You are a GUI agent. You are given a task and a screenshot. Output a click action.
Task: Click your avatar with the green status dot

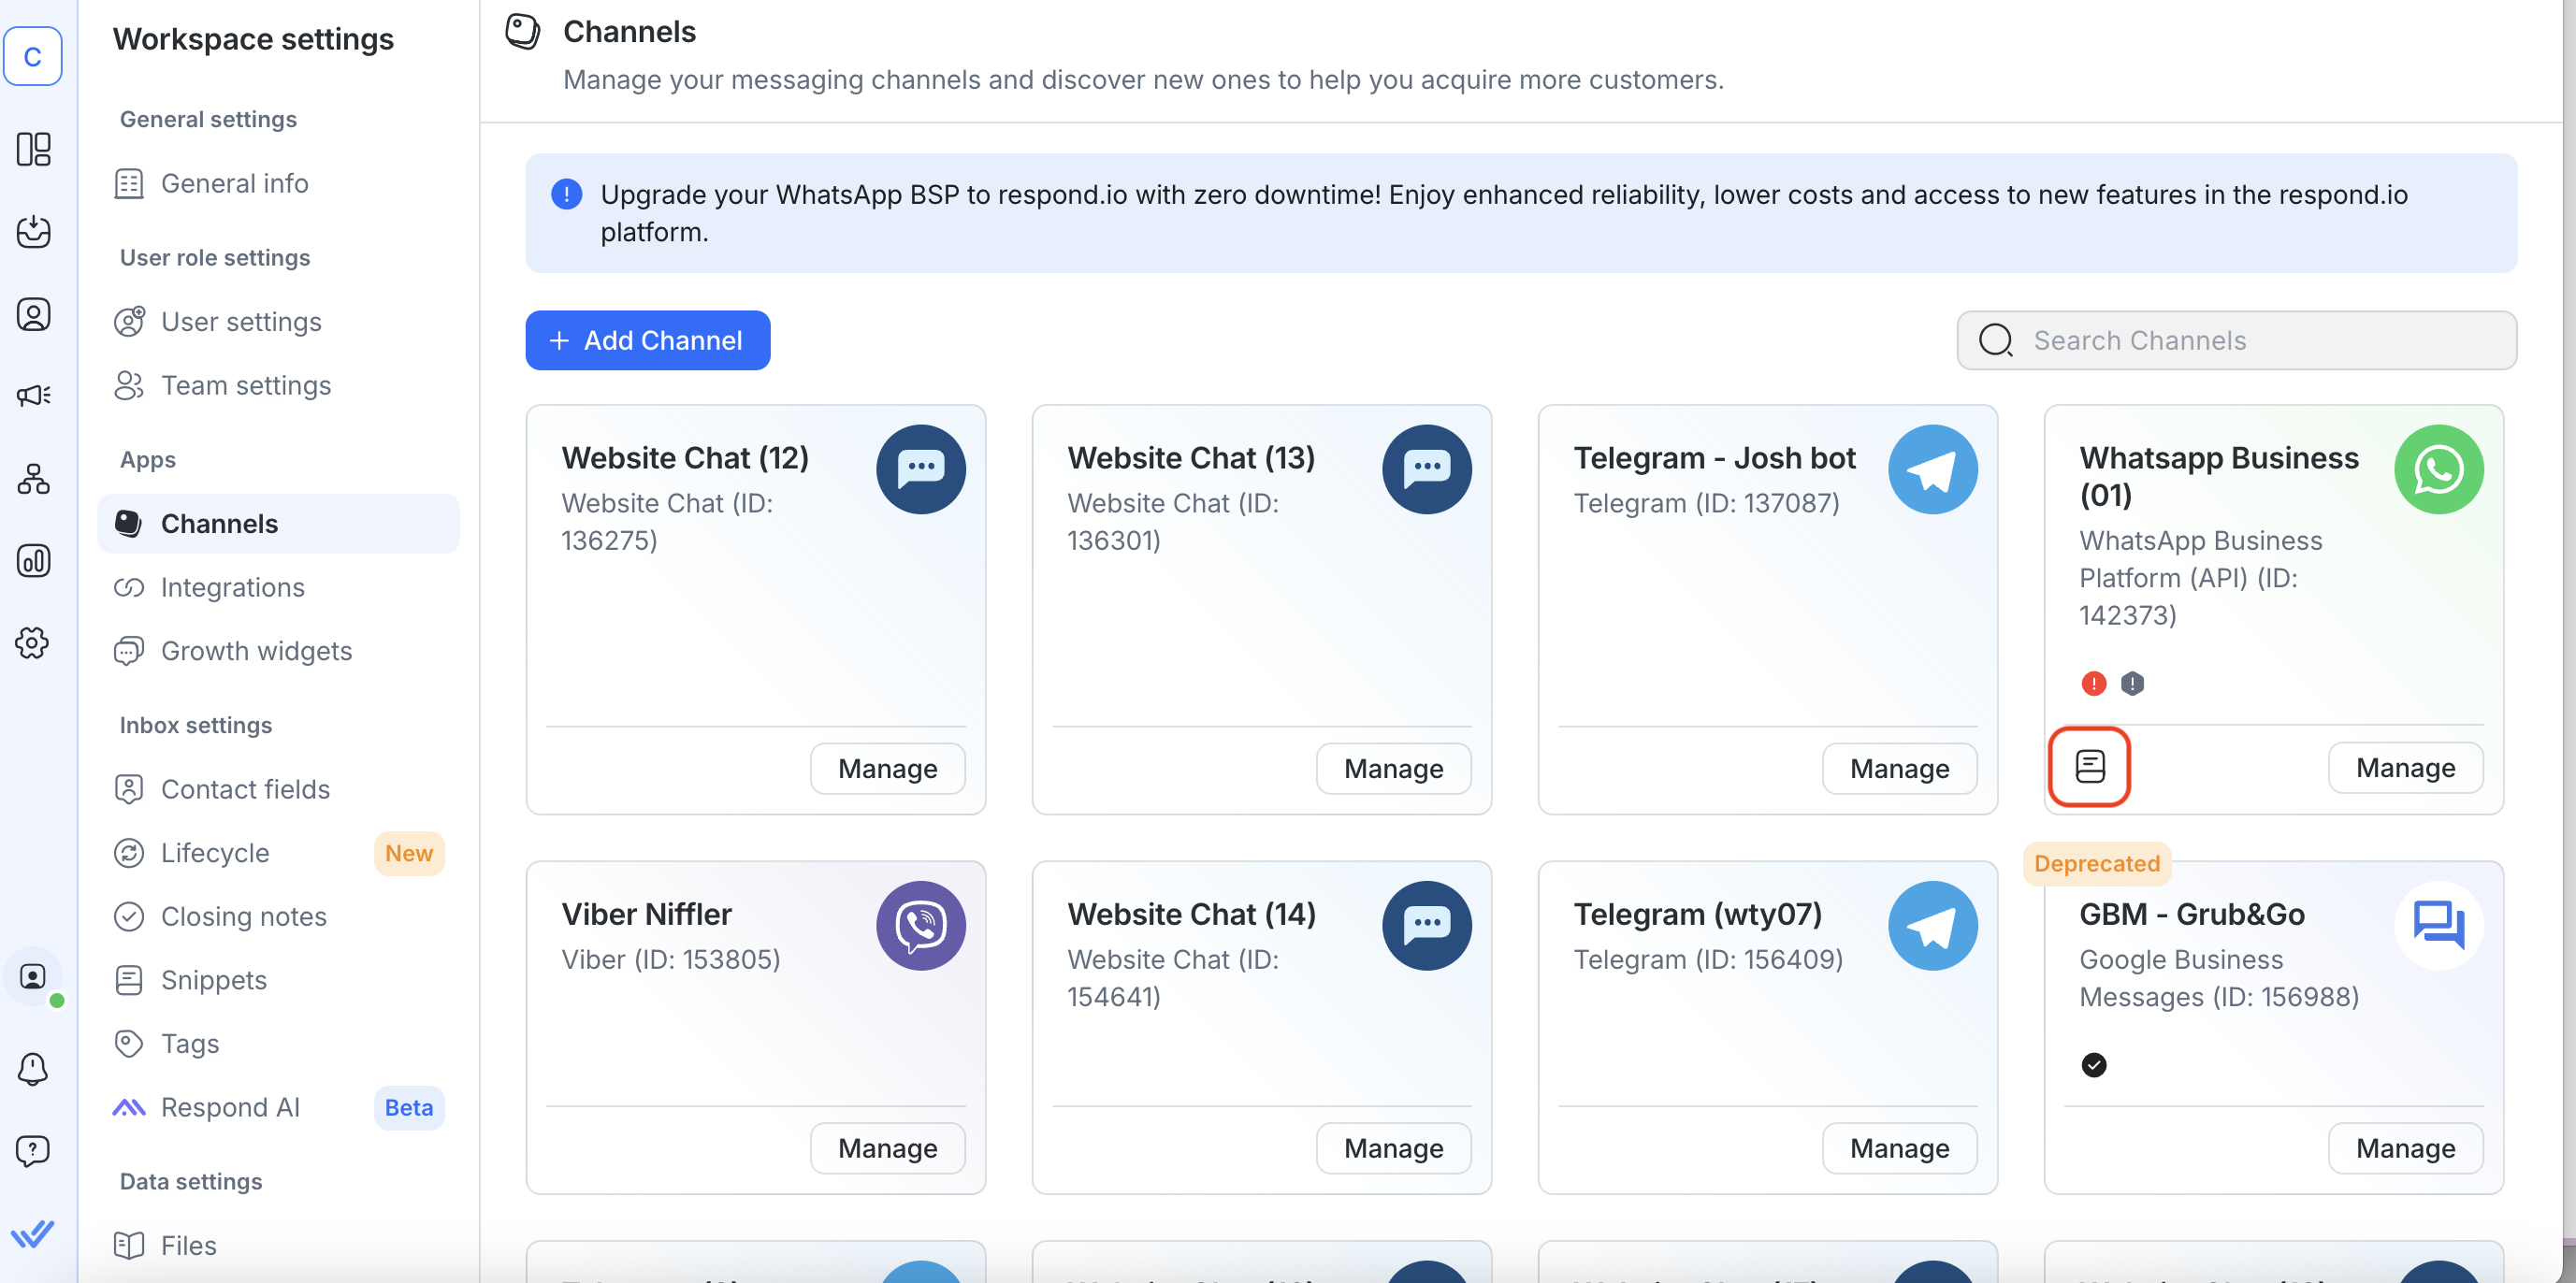pyautogui.click(x=34, y=977)
